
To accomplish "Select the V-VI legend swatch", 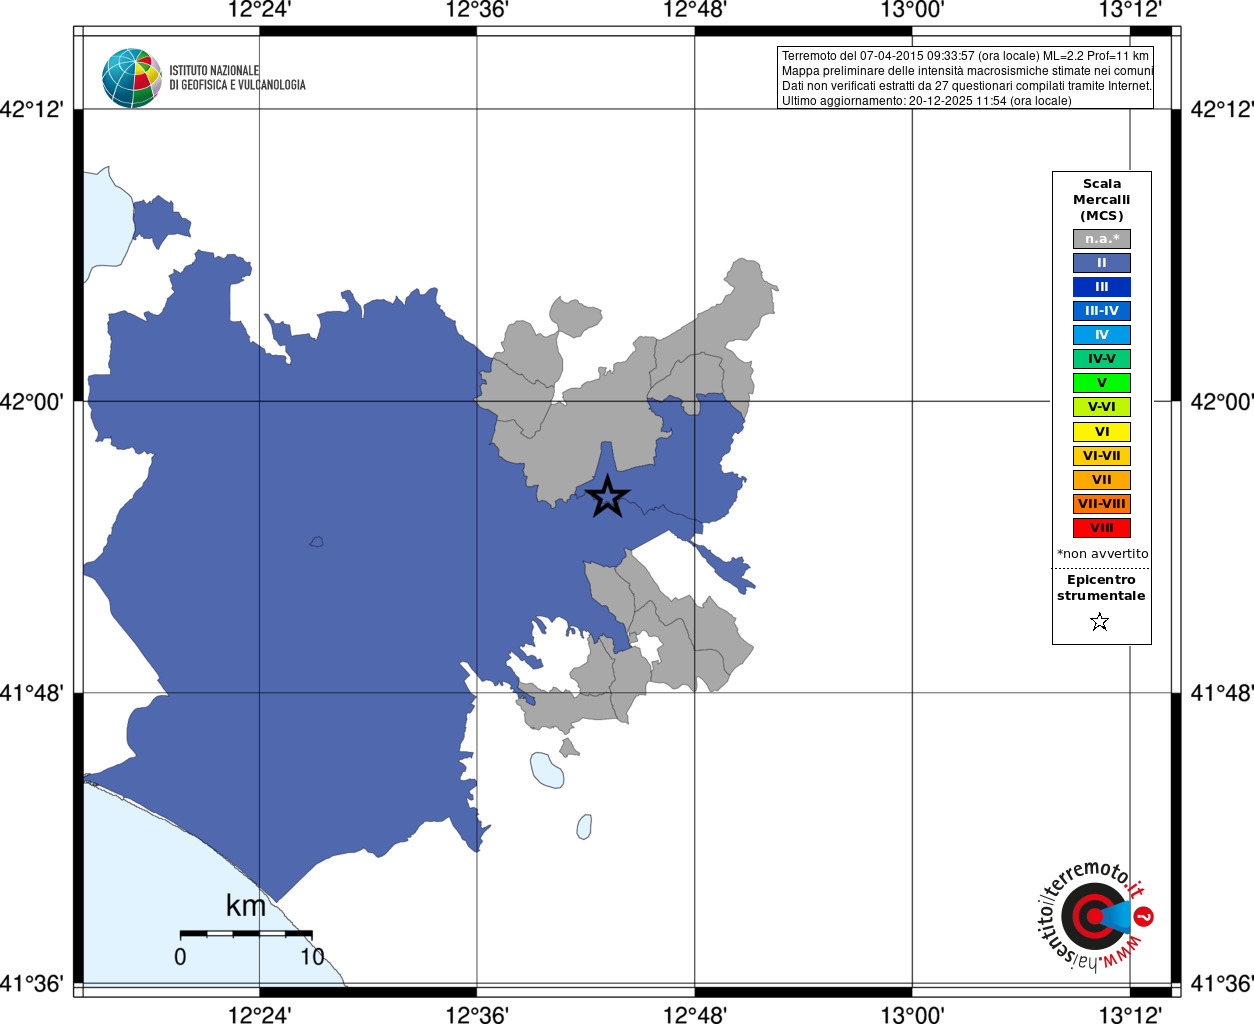I will [x=1102, y=407].
